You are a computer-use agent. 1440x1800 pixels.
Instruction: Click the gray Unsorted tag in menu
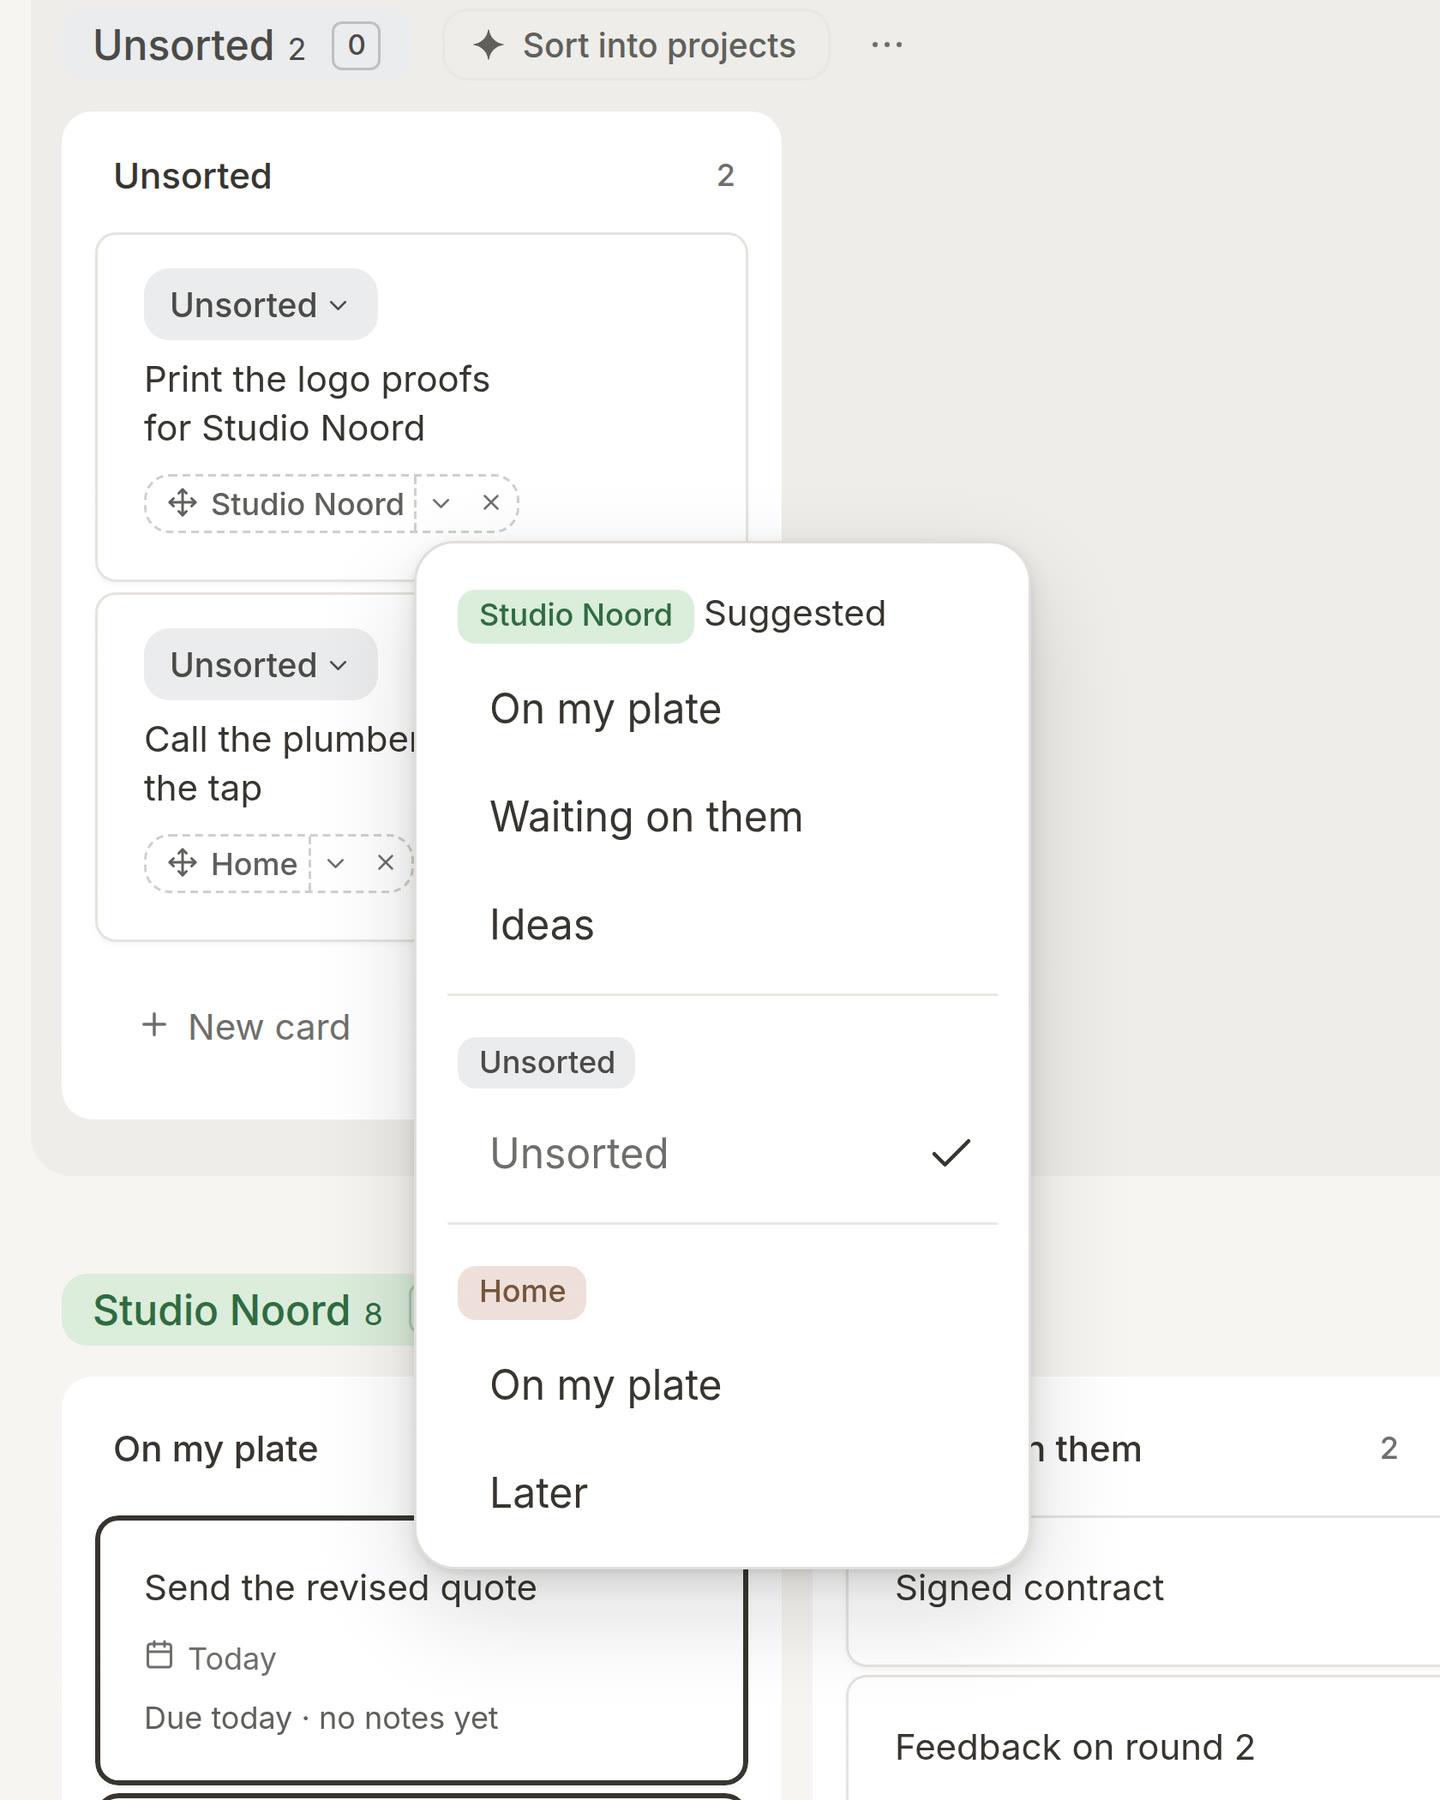click(546, 1062)
